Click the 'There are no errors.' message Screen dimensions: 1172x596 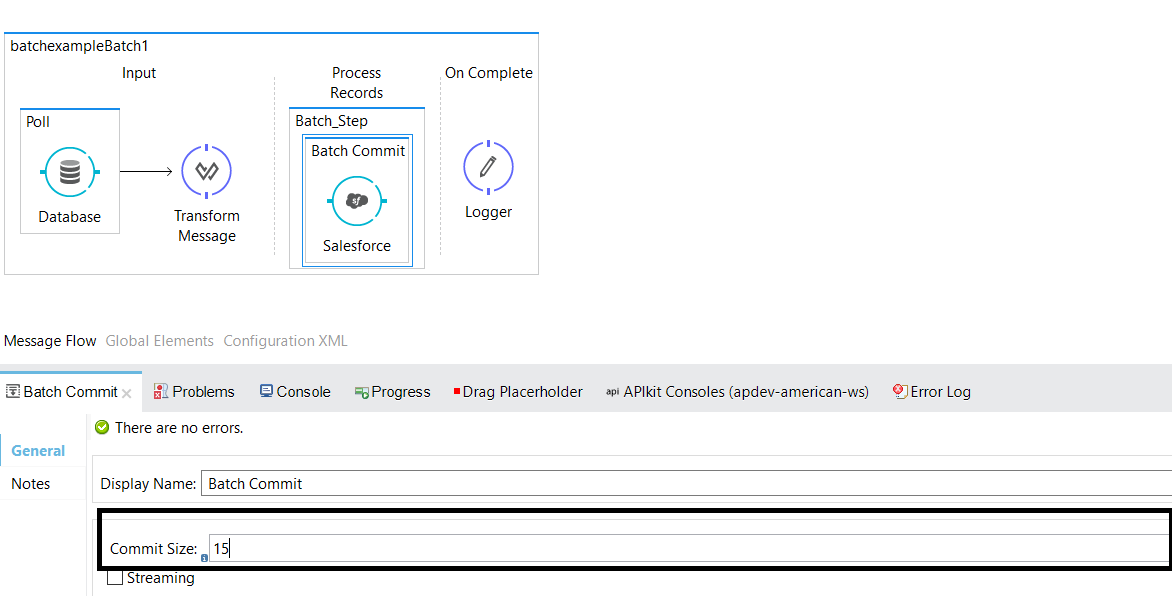click(x=179, y=428)
